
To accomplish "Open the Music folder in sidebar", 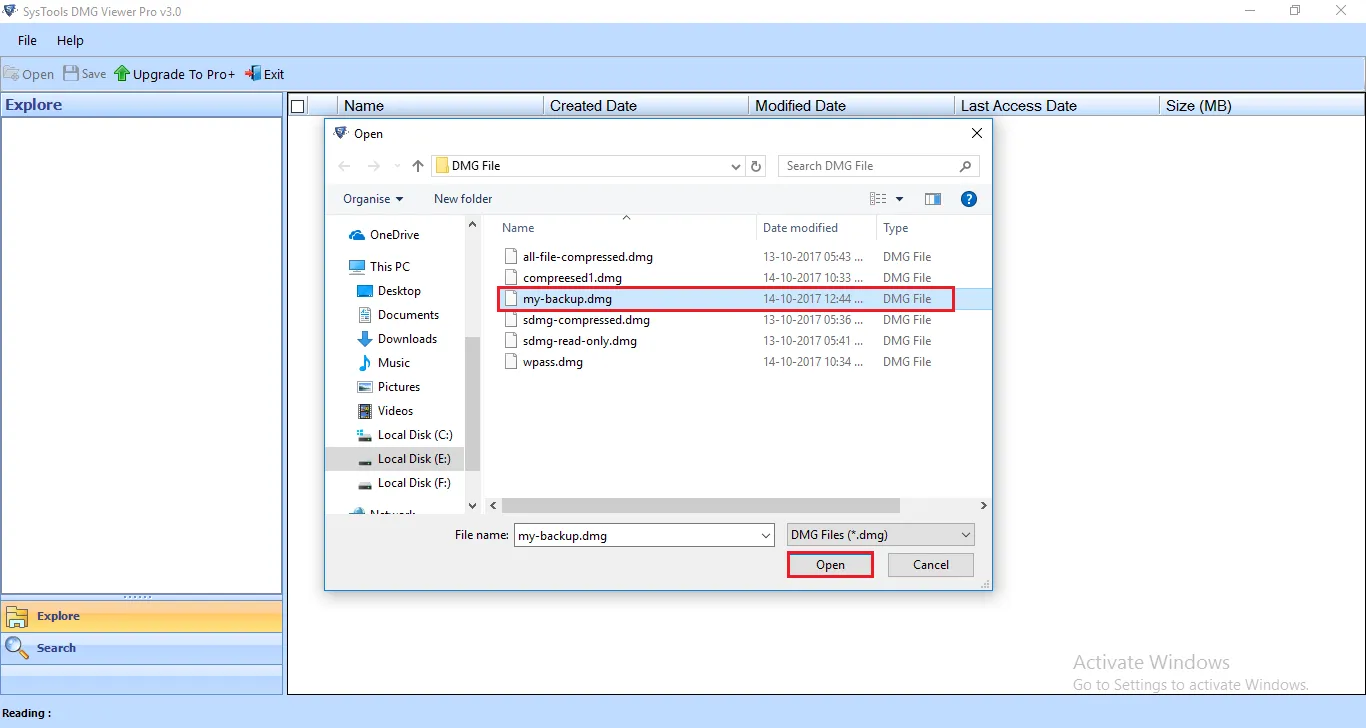I will tap(384, 363).
